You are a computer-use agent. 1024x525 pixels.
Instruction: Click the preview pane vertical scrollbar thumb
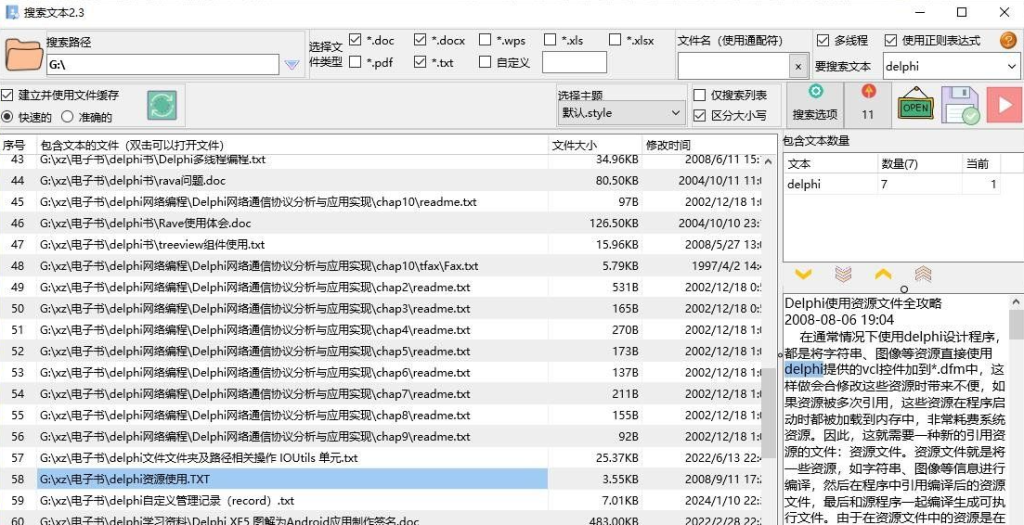coord(1017,325)
